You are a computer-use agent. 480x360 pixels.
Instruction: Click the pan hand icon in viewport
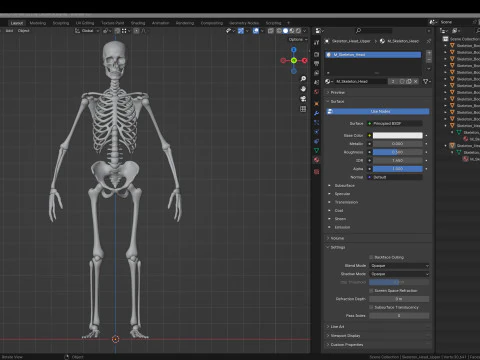tap(303, 89)
